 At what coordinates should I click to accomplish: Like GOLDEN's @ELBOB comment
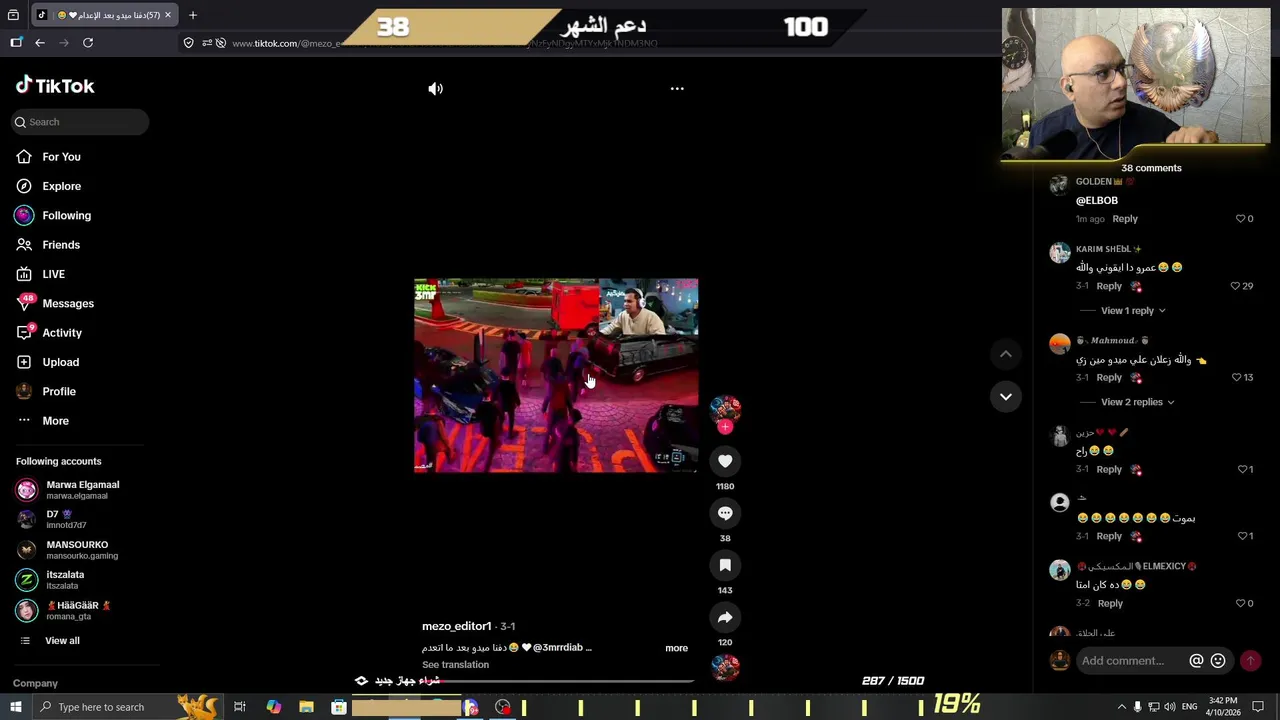[x=1241, y=219]
